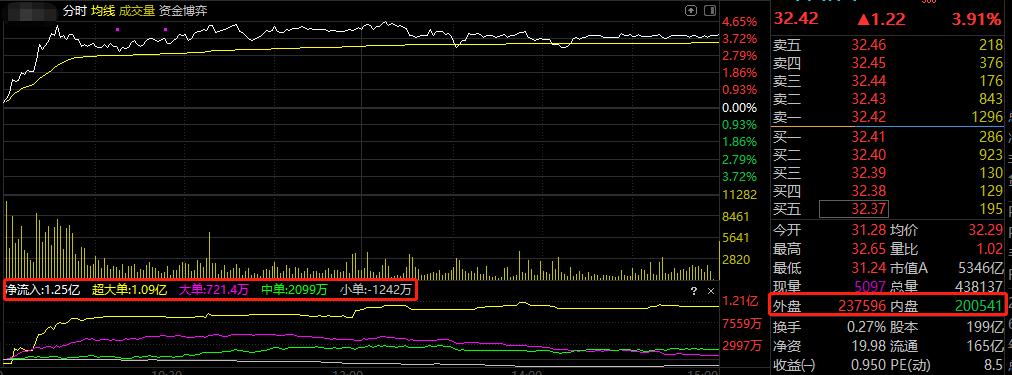This screenshot has width=1012, height=375.
Task: Close the capital flow sub-panel
Action: tap(711, 291)
